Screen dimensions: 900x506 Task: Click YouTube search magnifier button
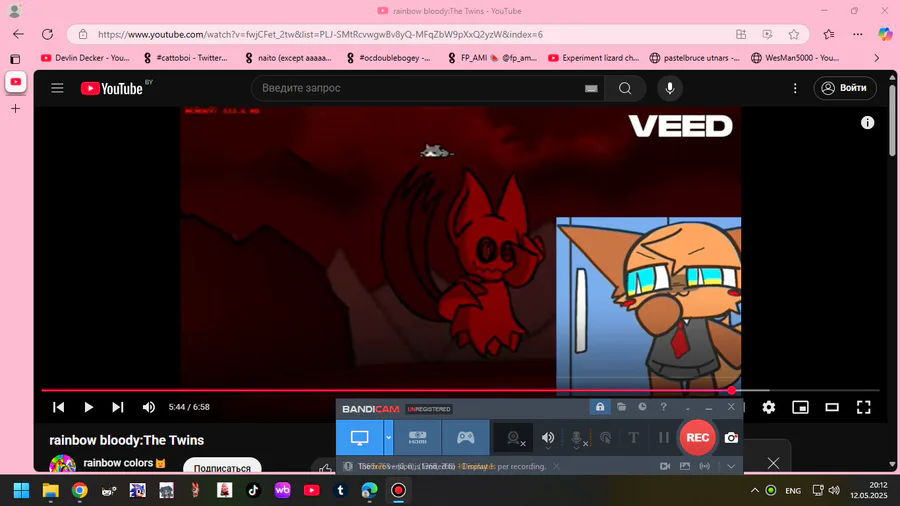(x=625, y=88)
